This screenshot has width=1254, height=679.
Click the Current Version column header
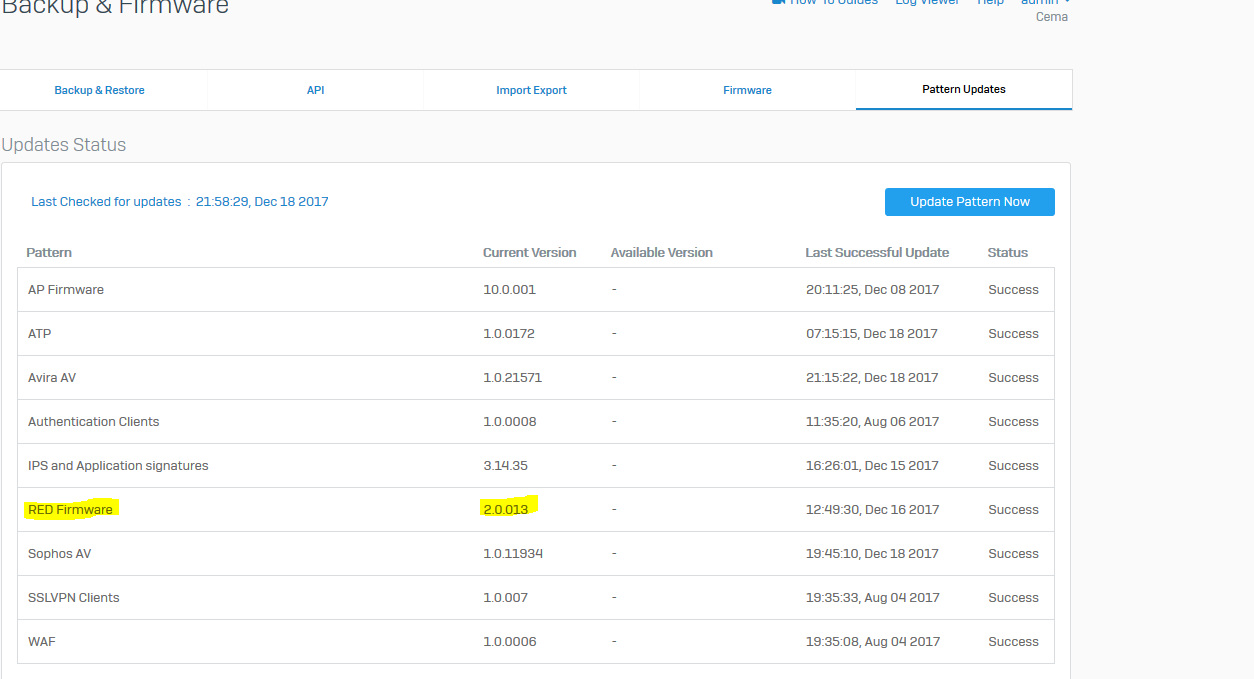coord(530,253)
